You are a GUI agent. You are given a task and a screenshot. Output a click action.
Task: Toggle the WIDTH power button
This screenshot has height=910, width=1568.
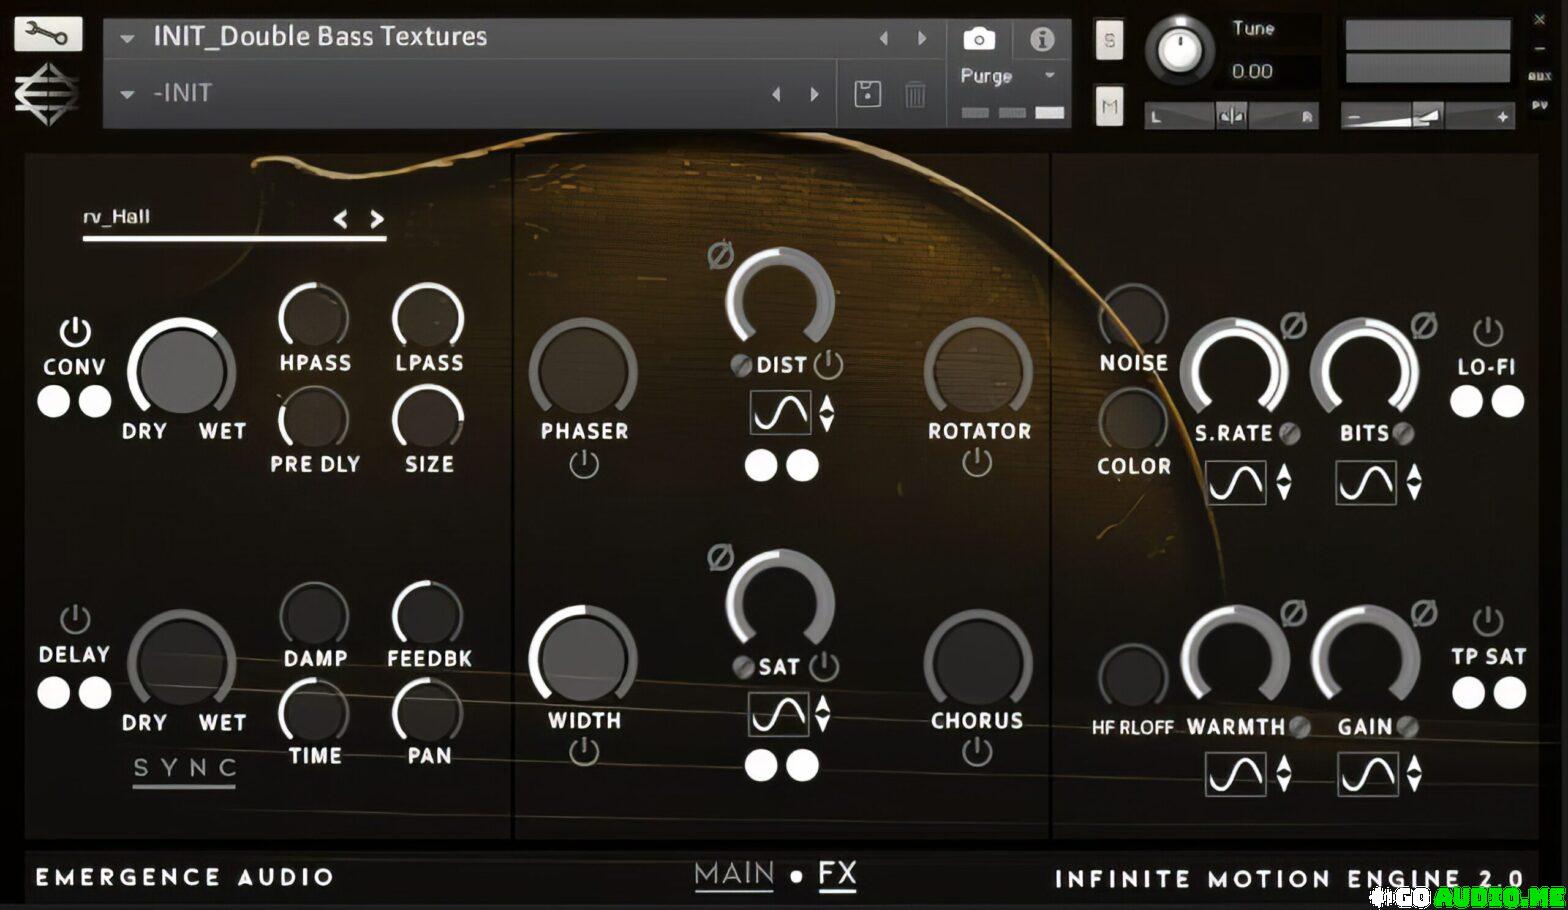(x=584, y=752)
